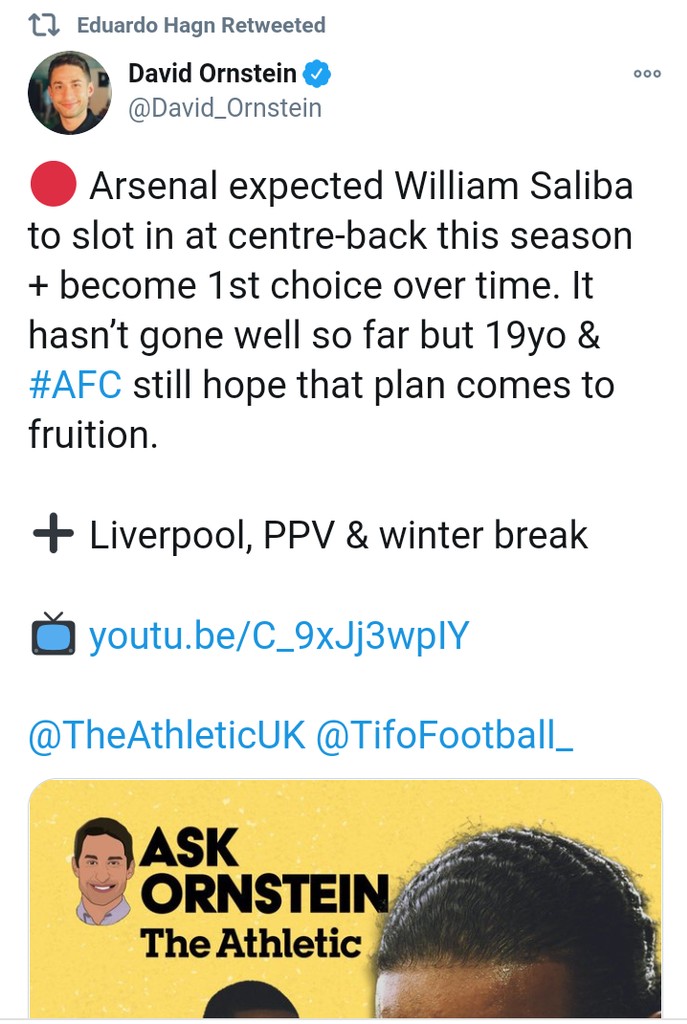Click the blue verified badge
Viewport: 687px width, 1024px height.
point(318,73)
